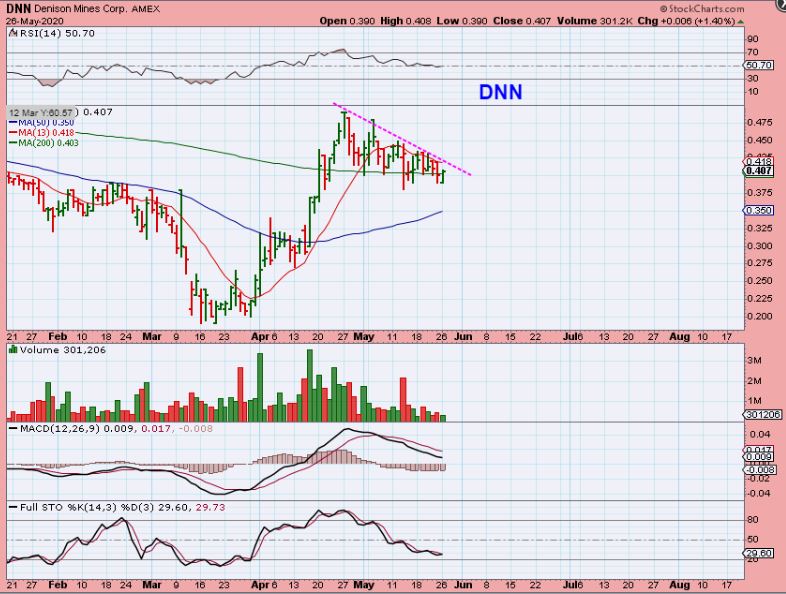This screenshot has width=786, height=594.
Task: Click the bold 0.407 last price tag
Action: 758,171
